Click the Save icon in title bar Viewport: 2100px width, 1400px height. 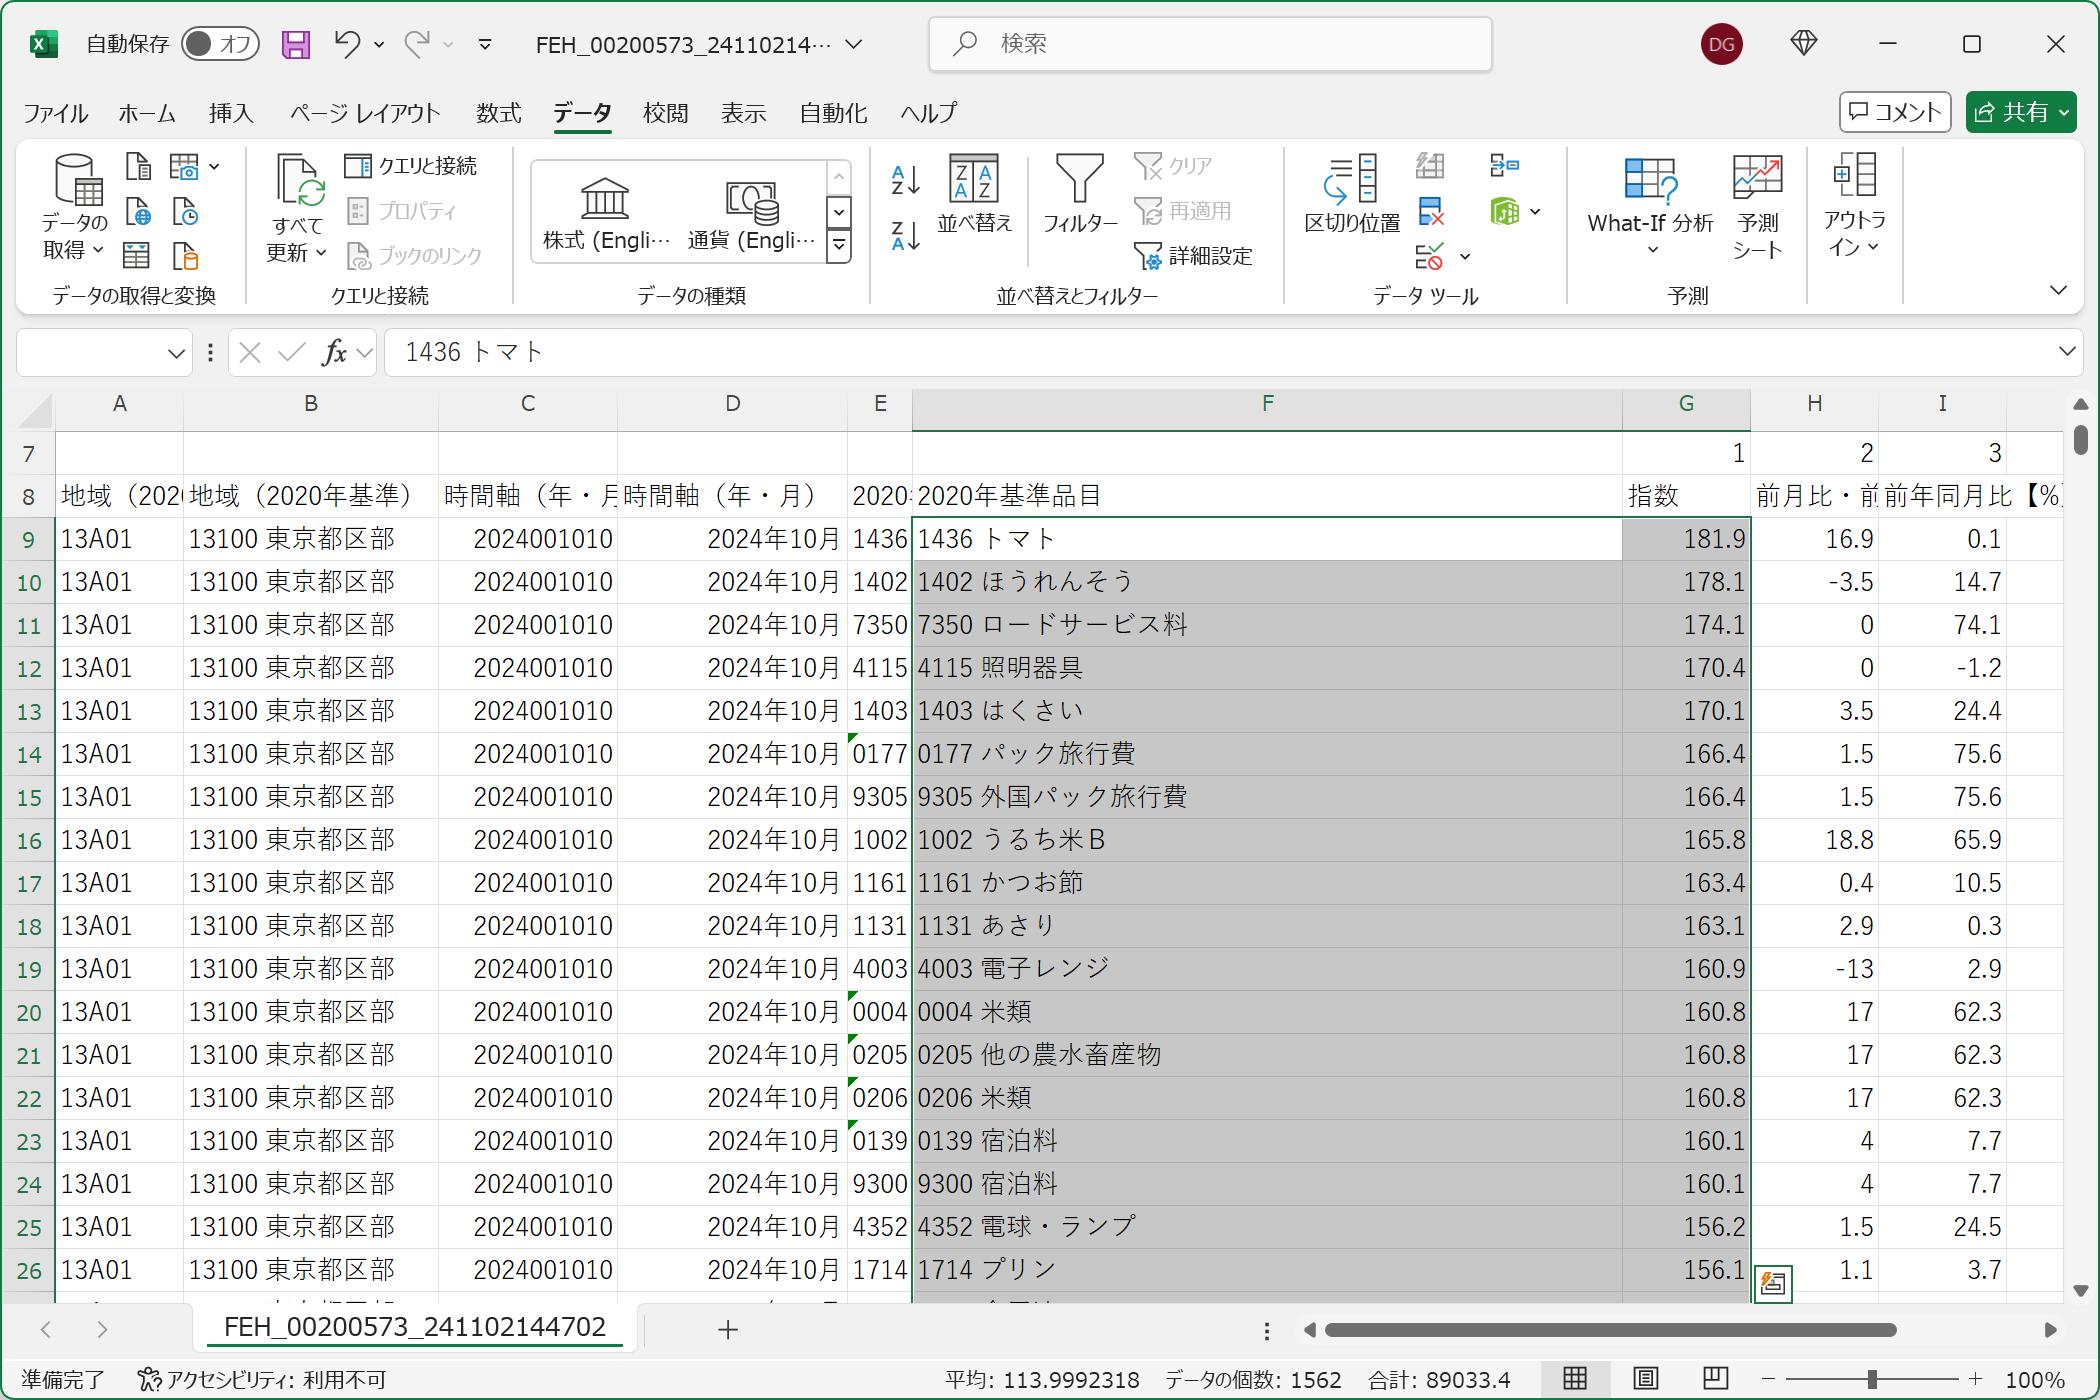point(295,44)
